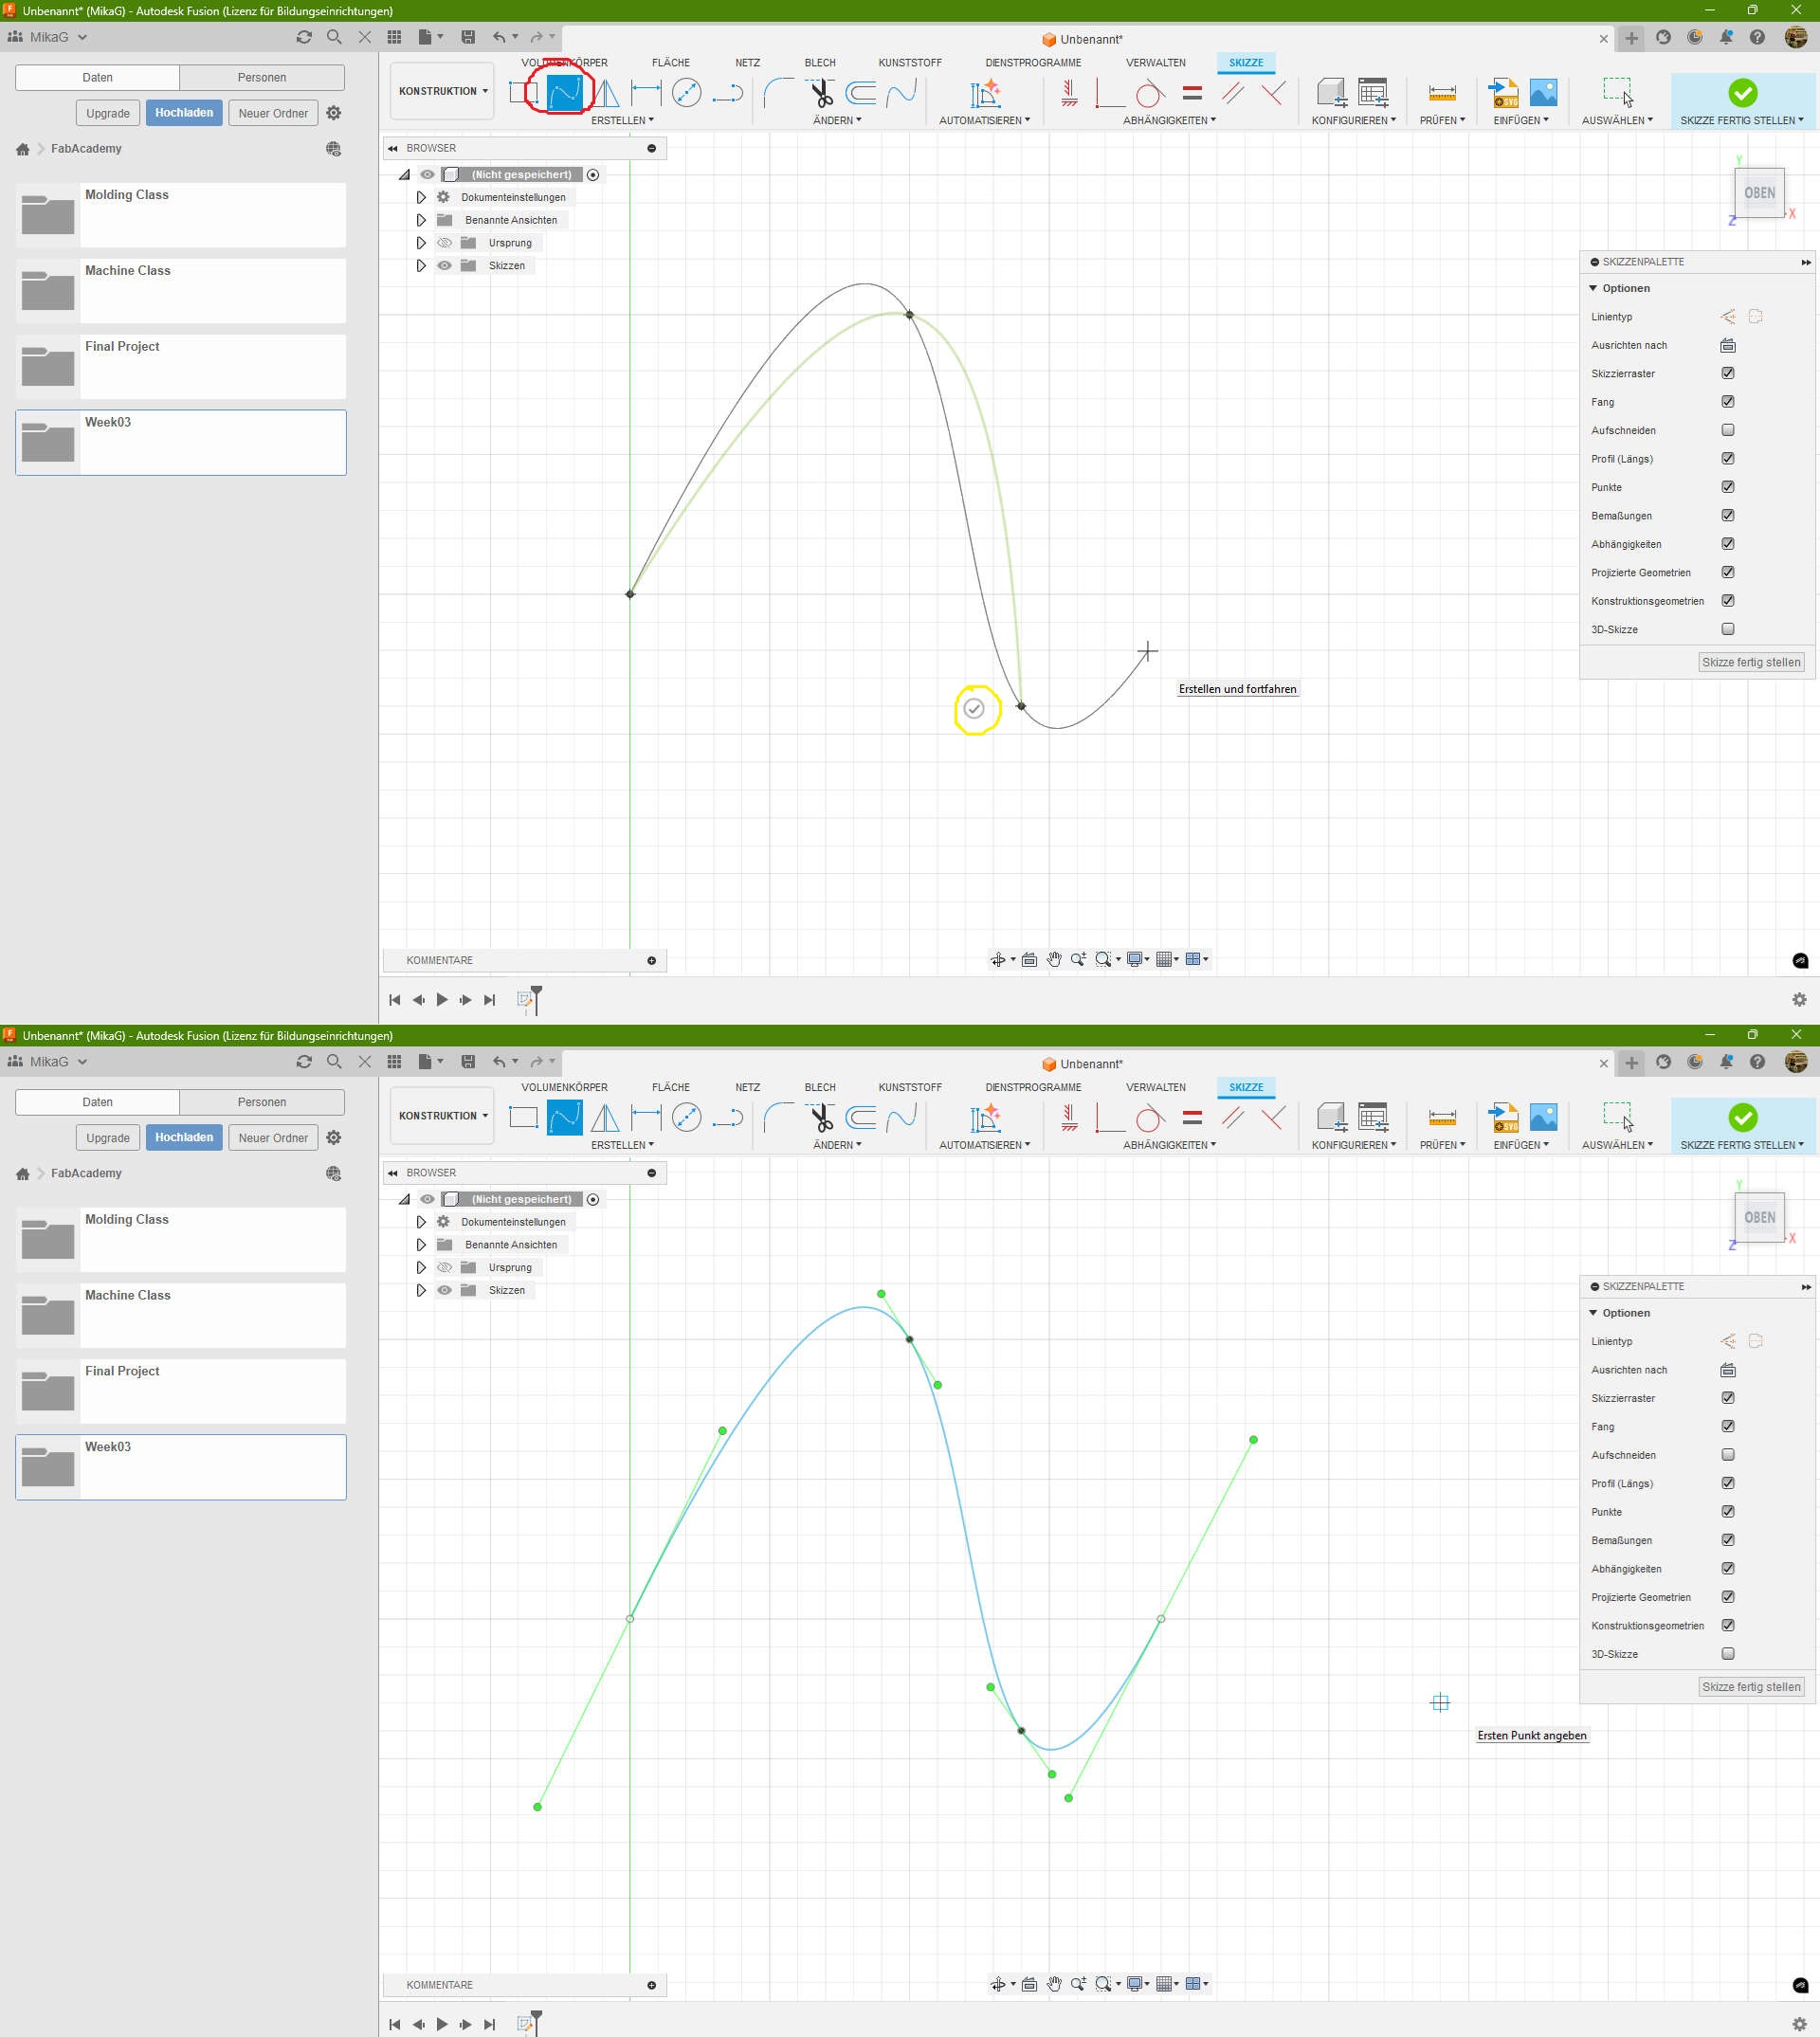The image size is (1820, 2037).
Task: Pick the sketch dimension tool in the lower Fusion window
Action: (646, 1117)
